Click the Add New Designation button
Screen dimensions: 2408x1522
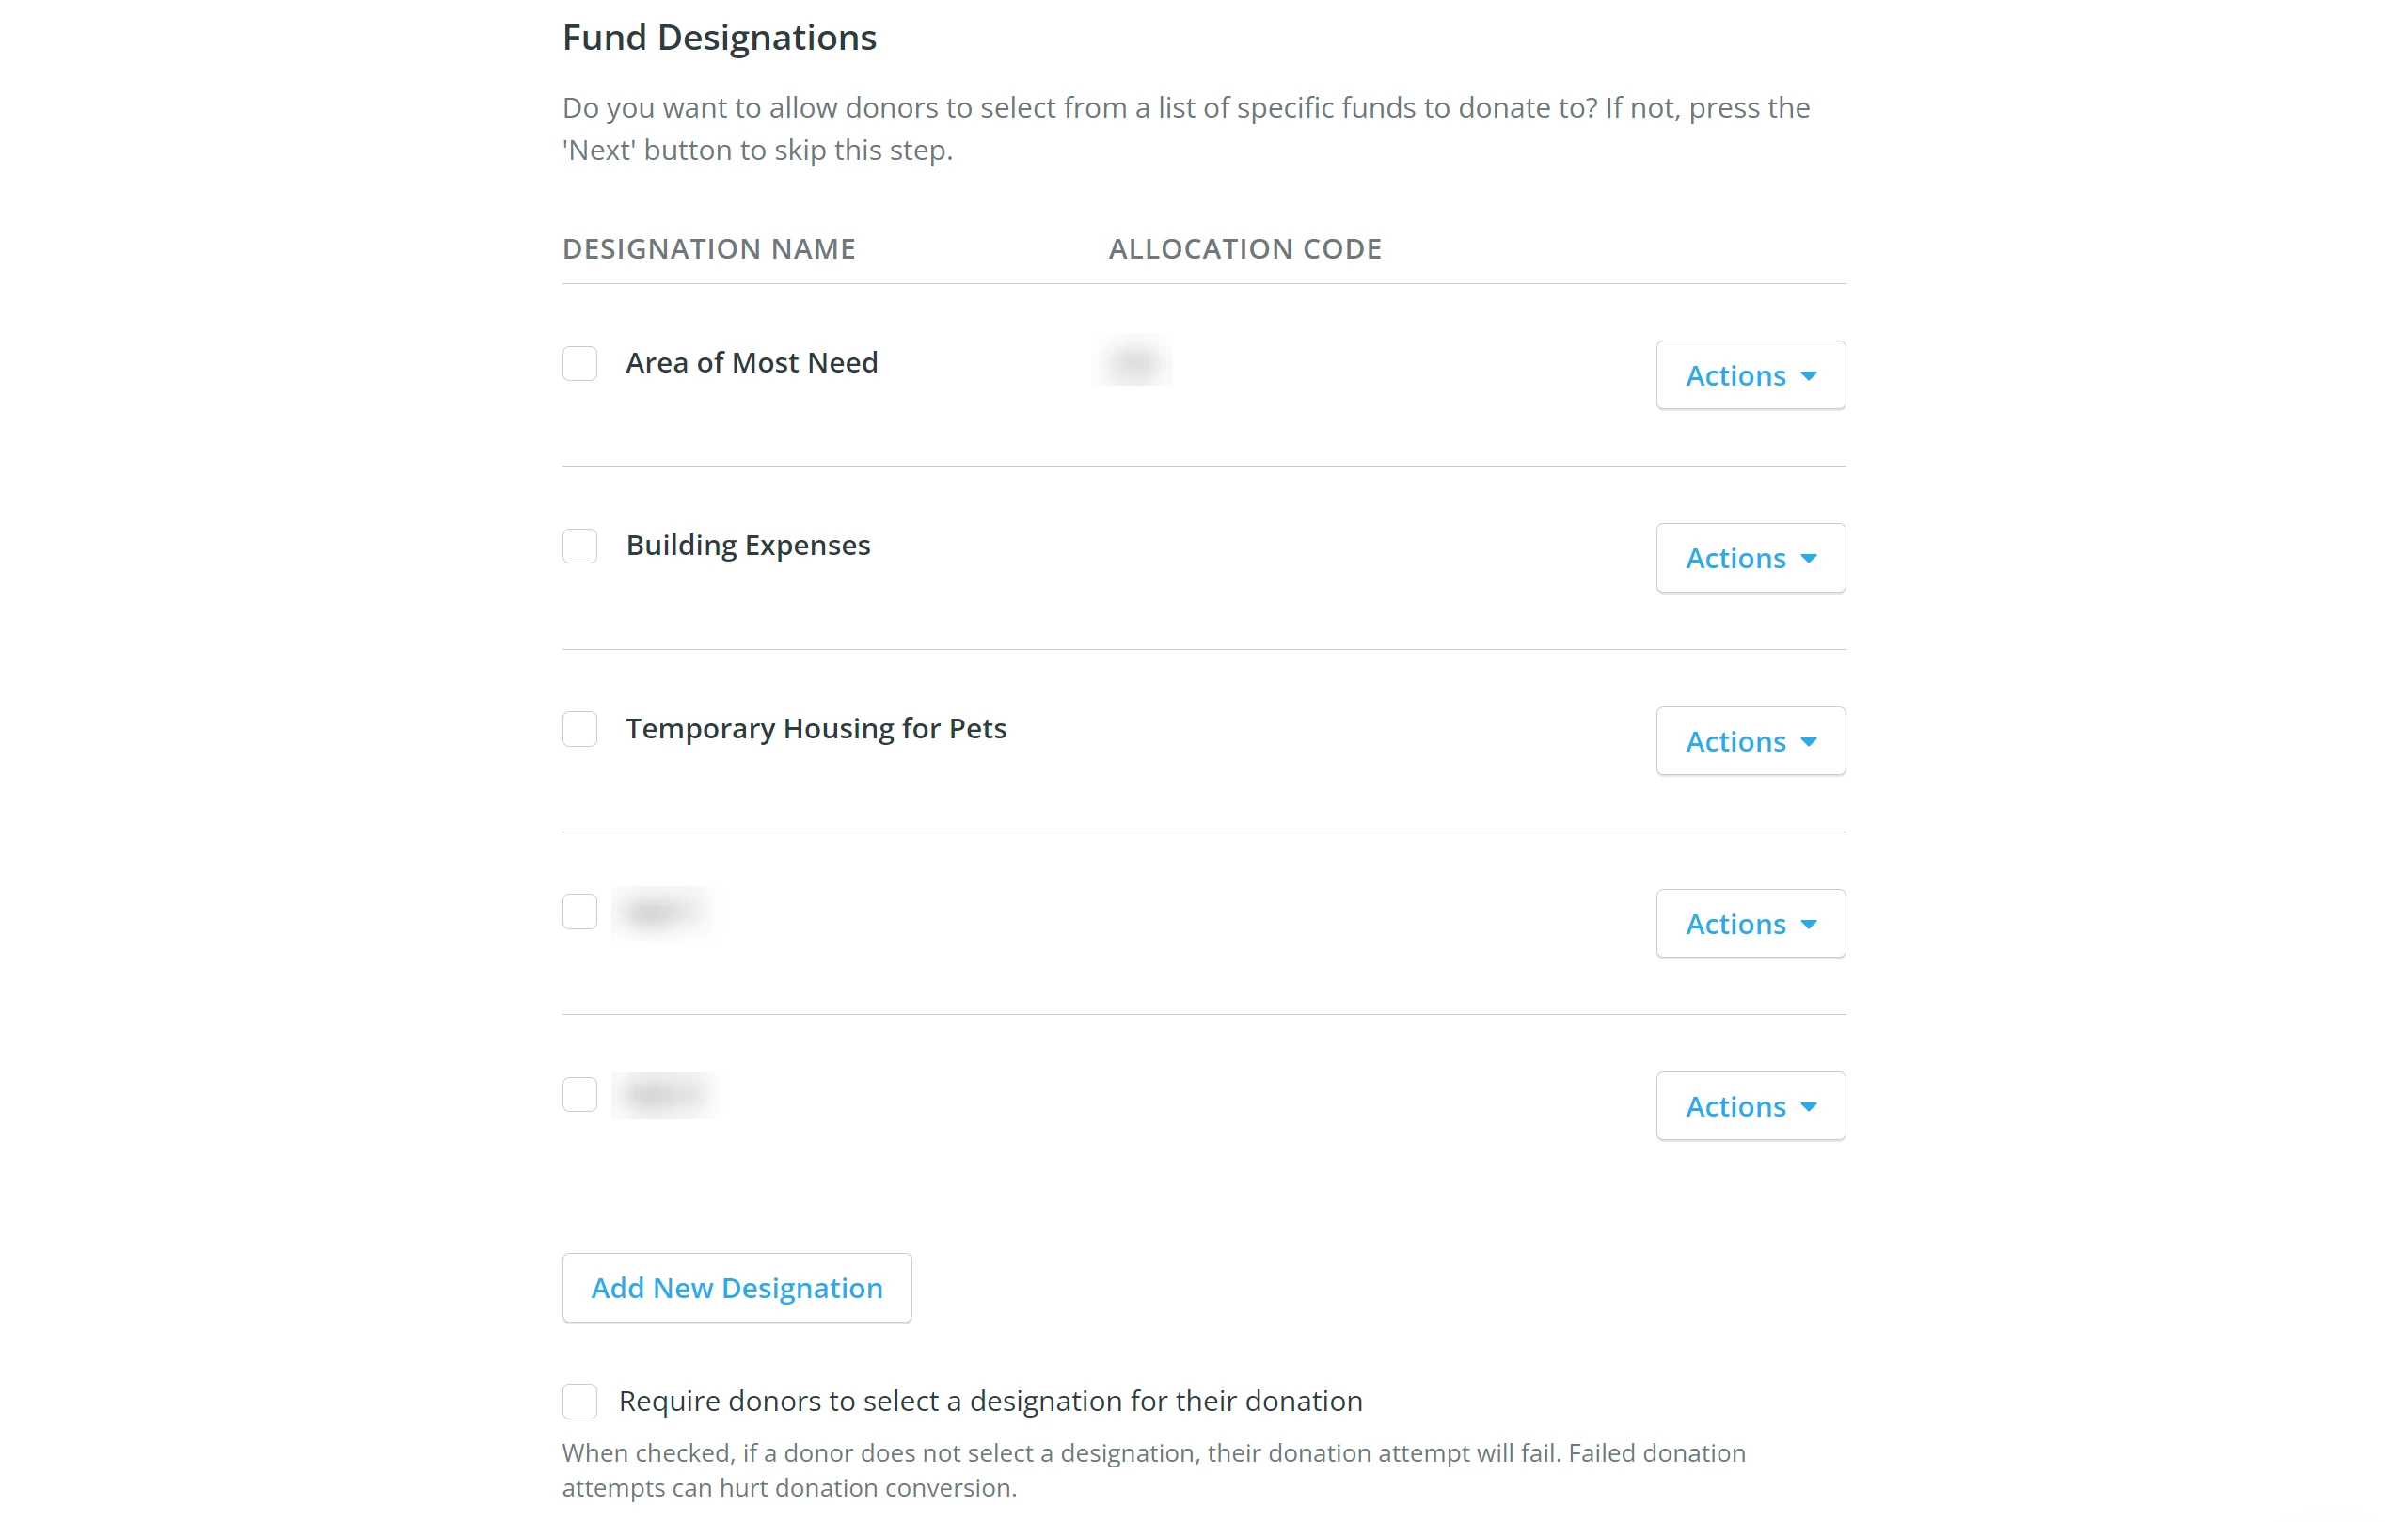736,1288
